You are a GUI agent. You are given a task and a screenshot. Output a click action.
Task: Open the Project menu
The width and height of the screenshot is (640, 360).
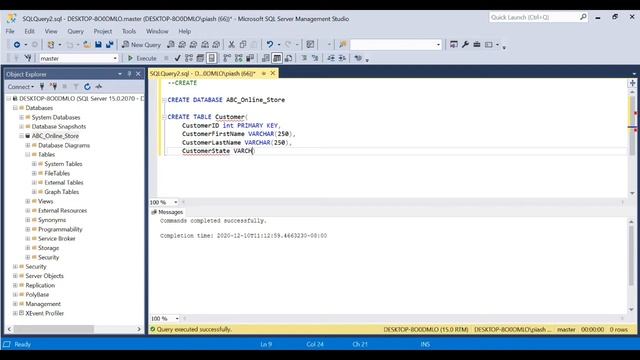[102, 31]
